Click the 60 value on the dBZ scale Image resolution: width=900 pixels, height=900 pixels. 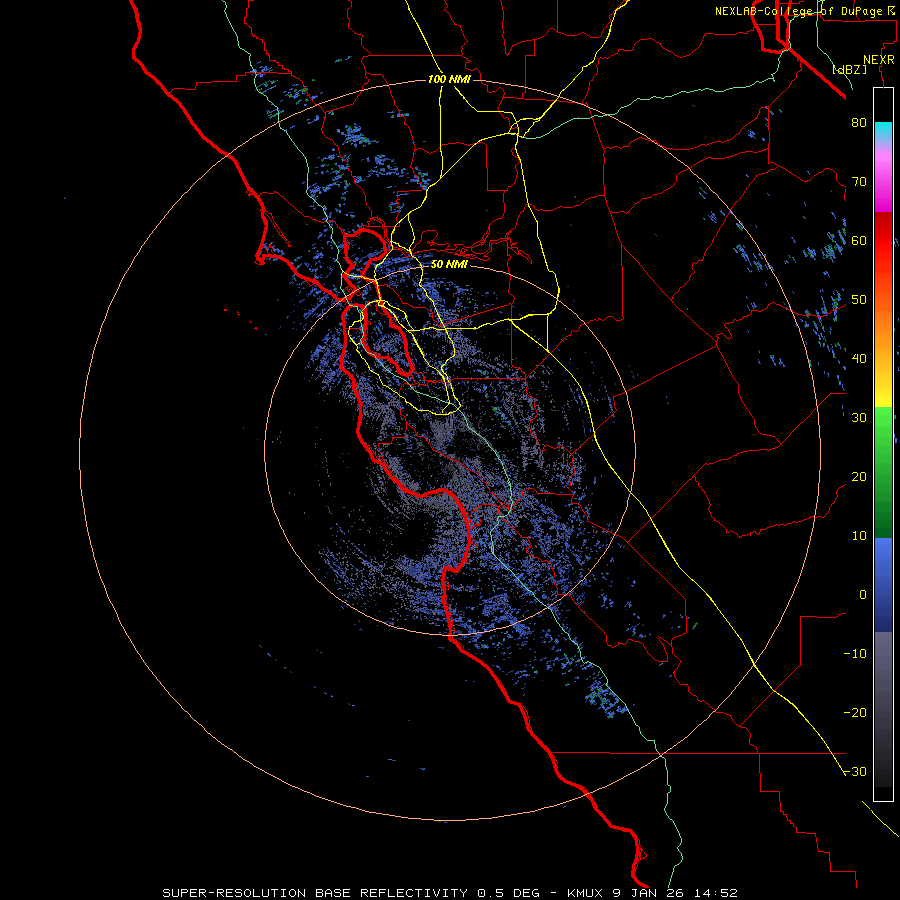[859, 240]
